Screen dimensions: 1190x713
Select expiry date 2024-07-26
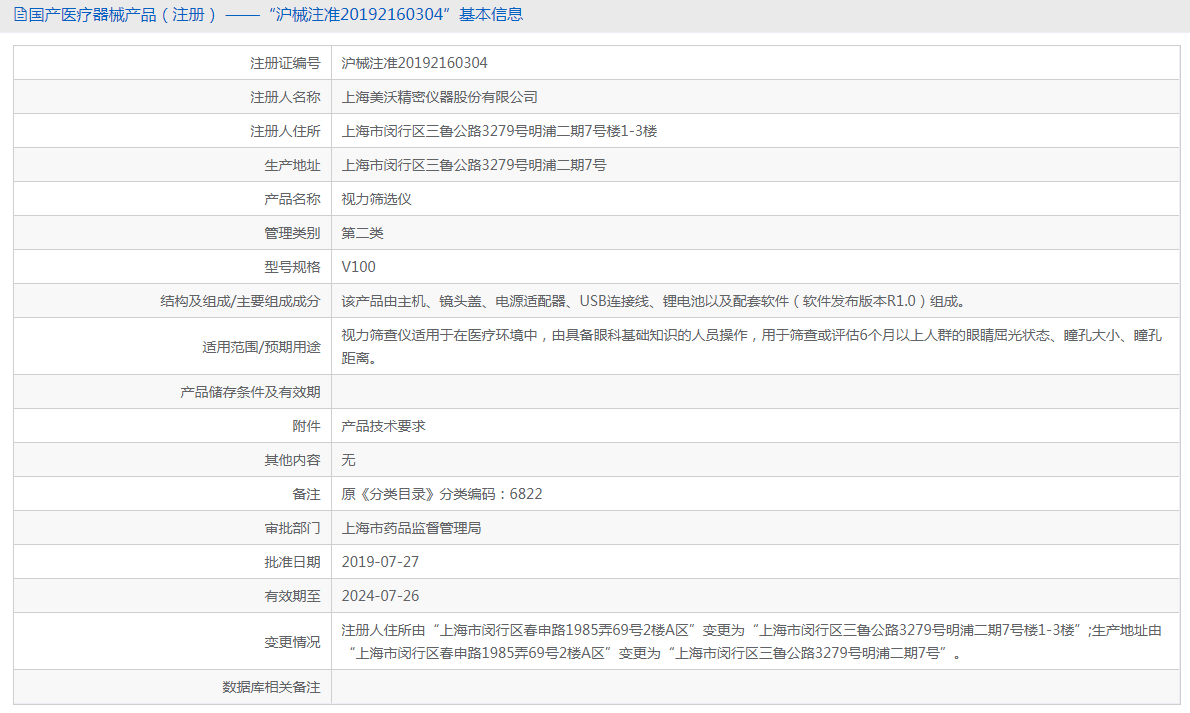point(380,596)
